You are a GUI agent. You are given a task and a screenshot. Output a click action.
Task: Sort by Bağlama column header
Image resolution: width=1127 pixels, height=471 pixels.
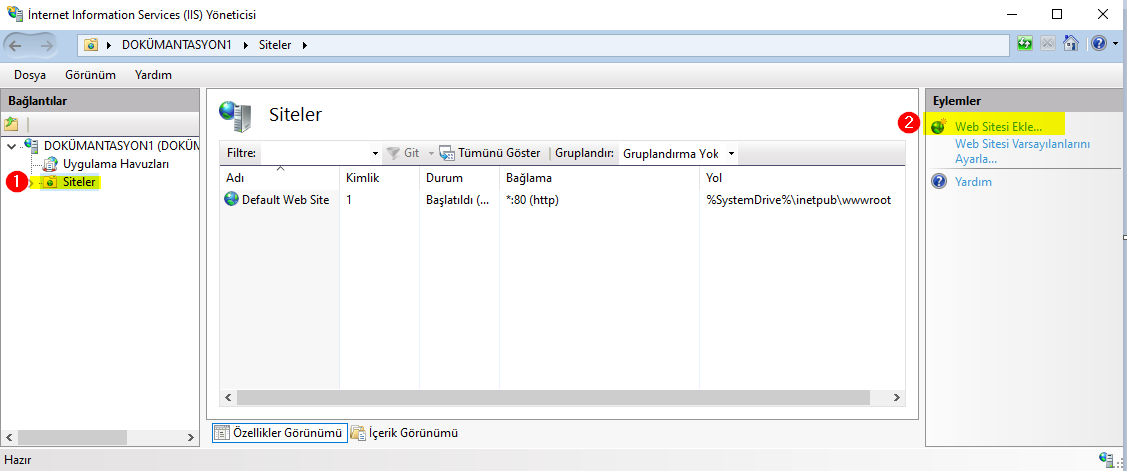pos(599,178)
